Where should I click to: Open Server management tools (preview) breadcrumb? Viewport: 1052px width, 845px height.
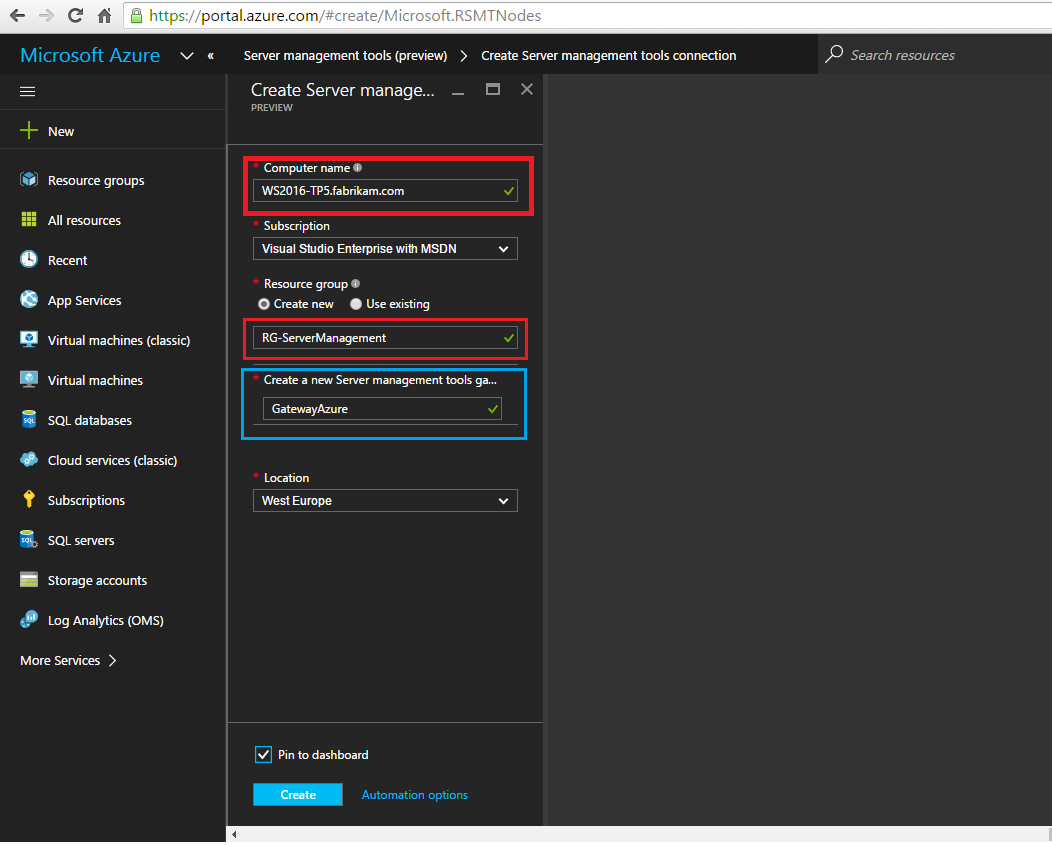346,56
